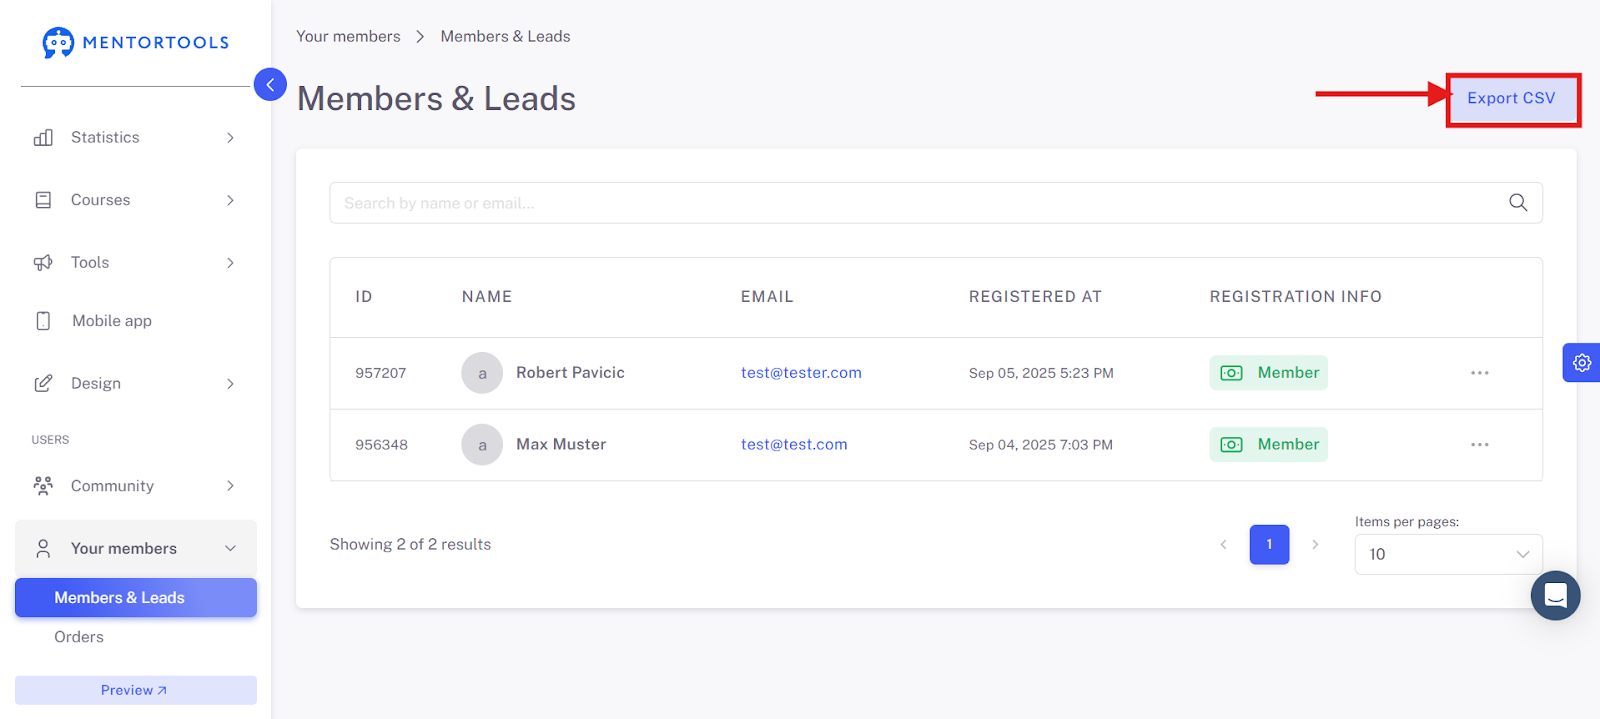This screenshot has height=719, width=1600.
Task: Open the three-dot menu for Max Muster
Action: click(1480, 445)
